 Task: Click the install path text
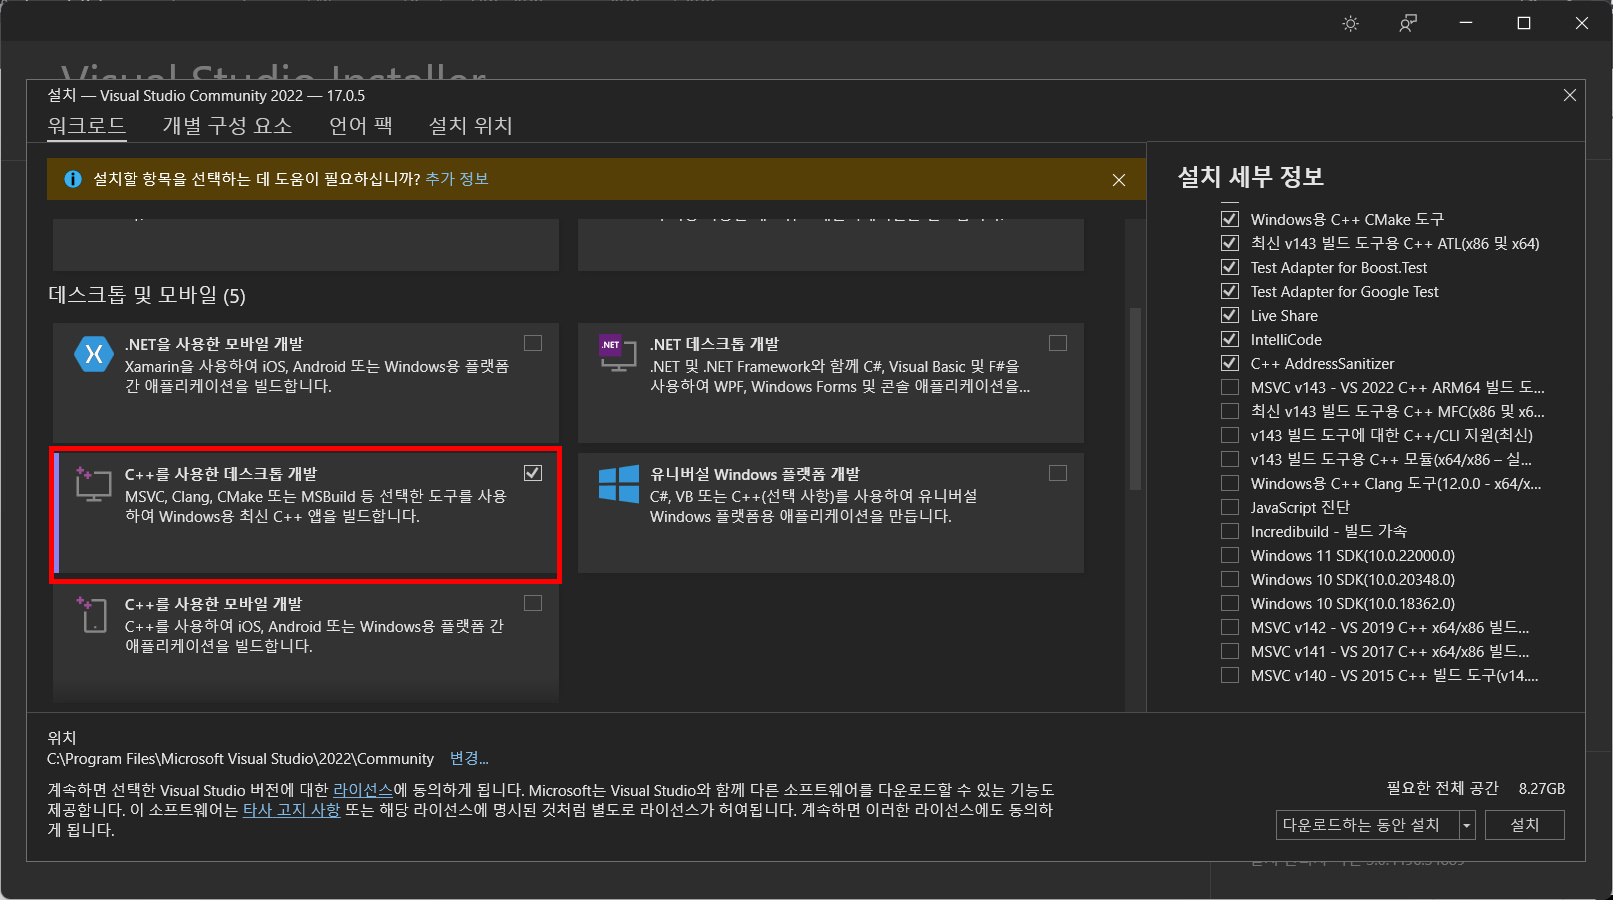(241, 759)
